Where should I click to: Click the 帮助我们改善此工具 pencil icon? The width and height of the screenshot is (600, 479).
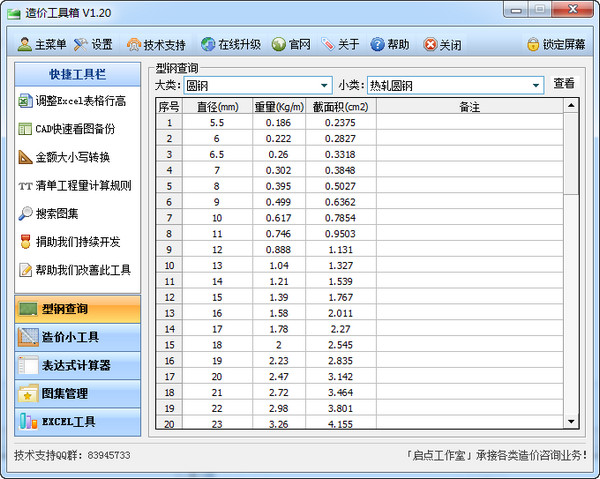click(25, 270)
